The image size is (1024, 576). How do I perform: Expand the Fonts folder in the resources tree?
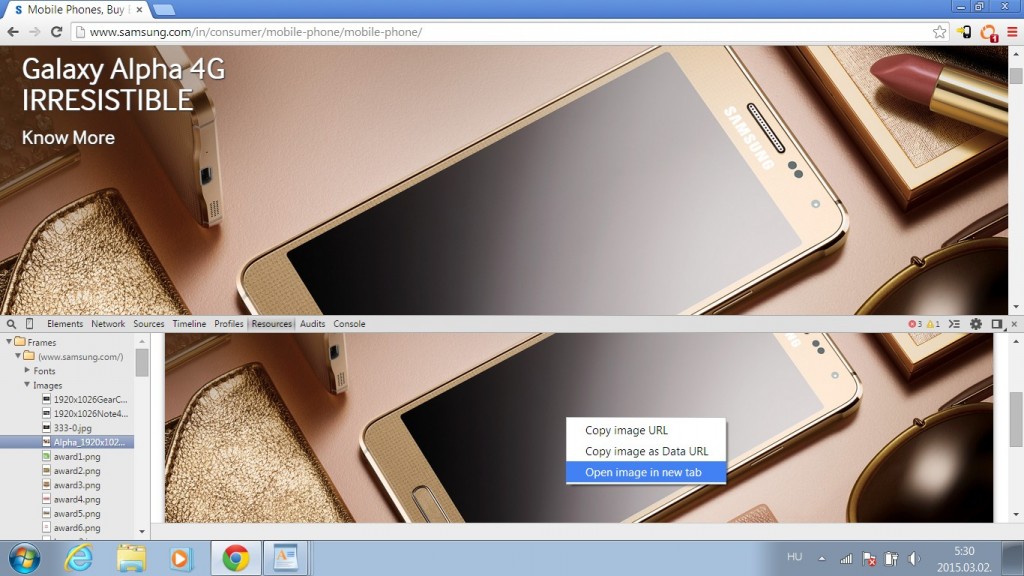point(27,371)
